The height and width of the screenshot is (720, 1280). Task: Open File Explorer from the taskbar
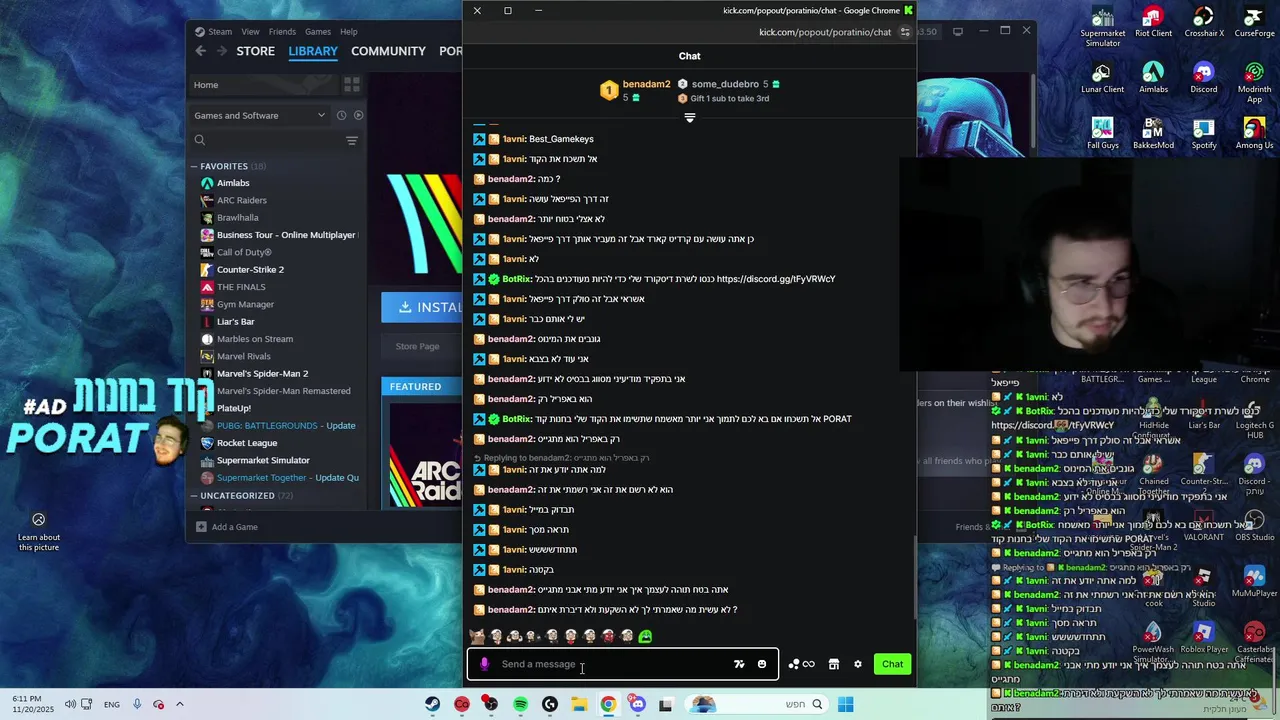(x=579, y=704)
